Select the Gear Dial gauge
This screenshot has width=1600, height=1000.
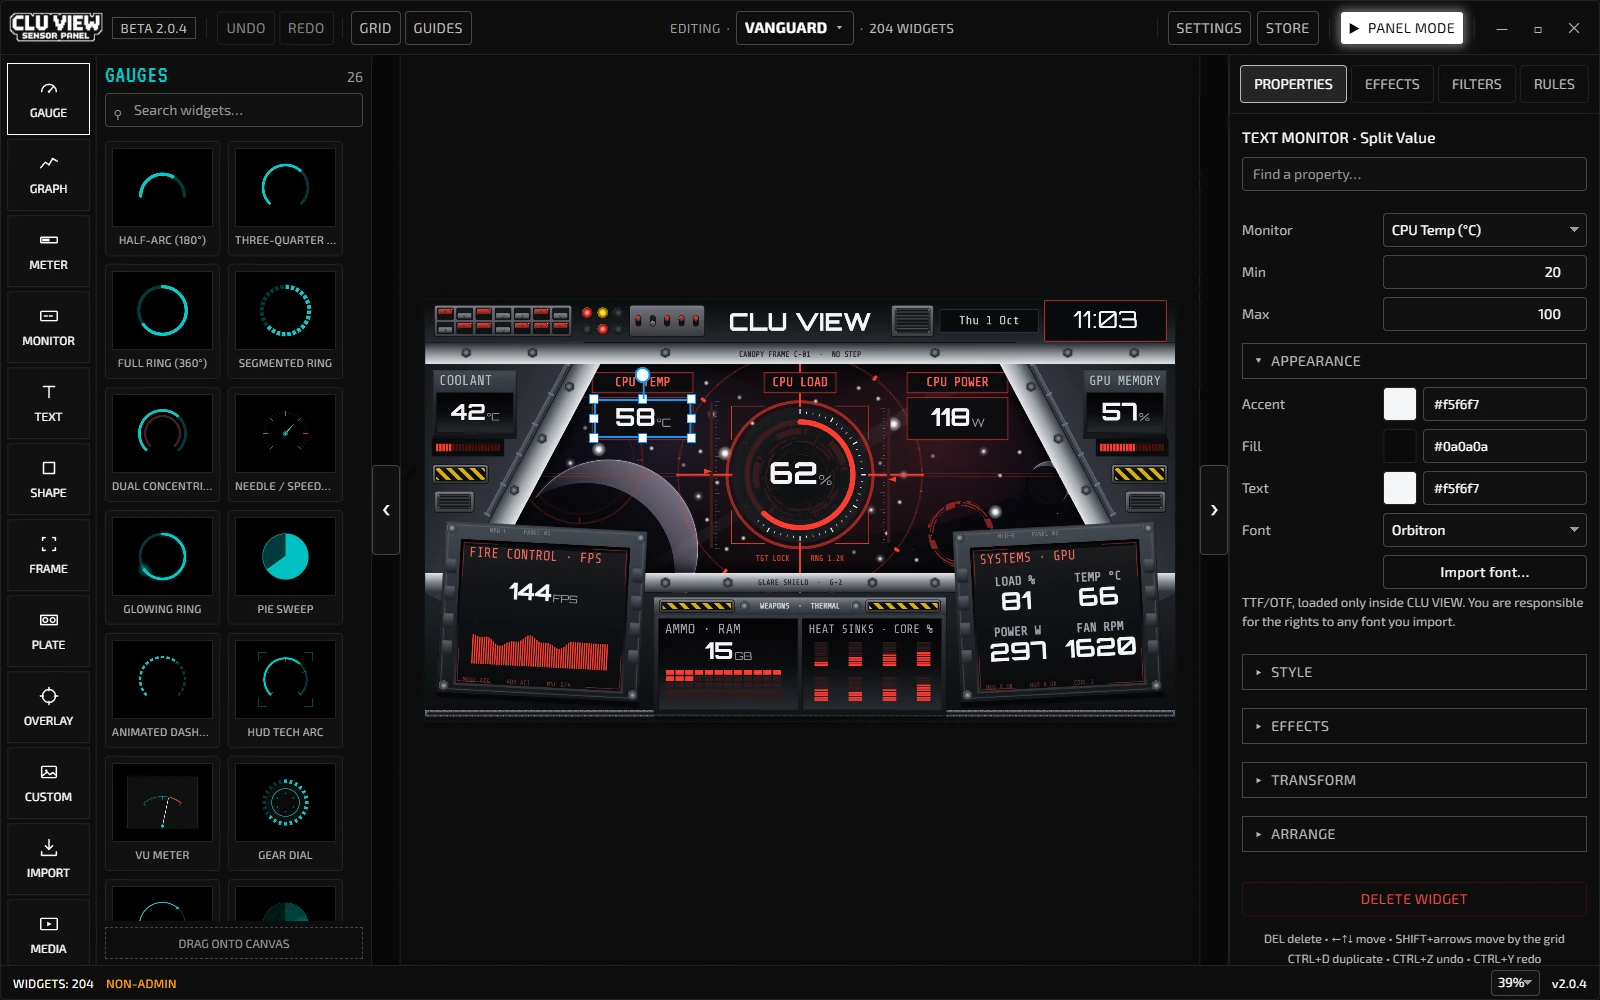[x=285, y=813]
